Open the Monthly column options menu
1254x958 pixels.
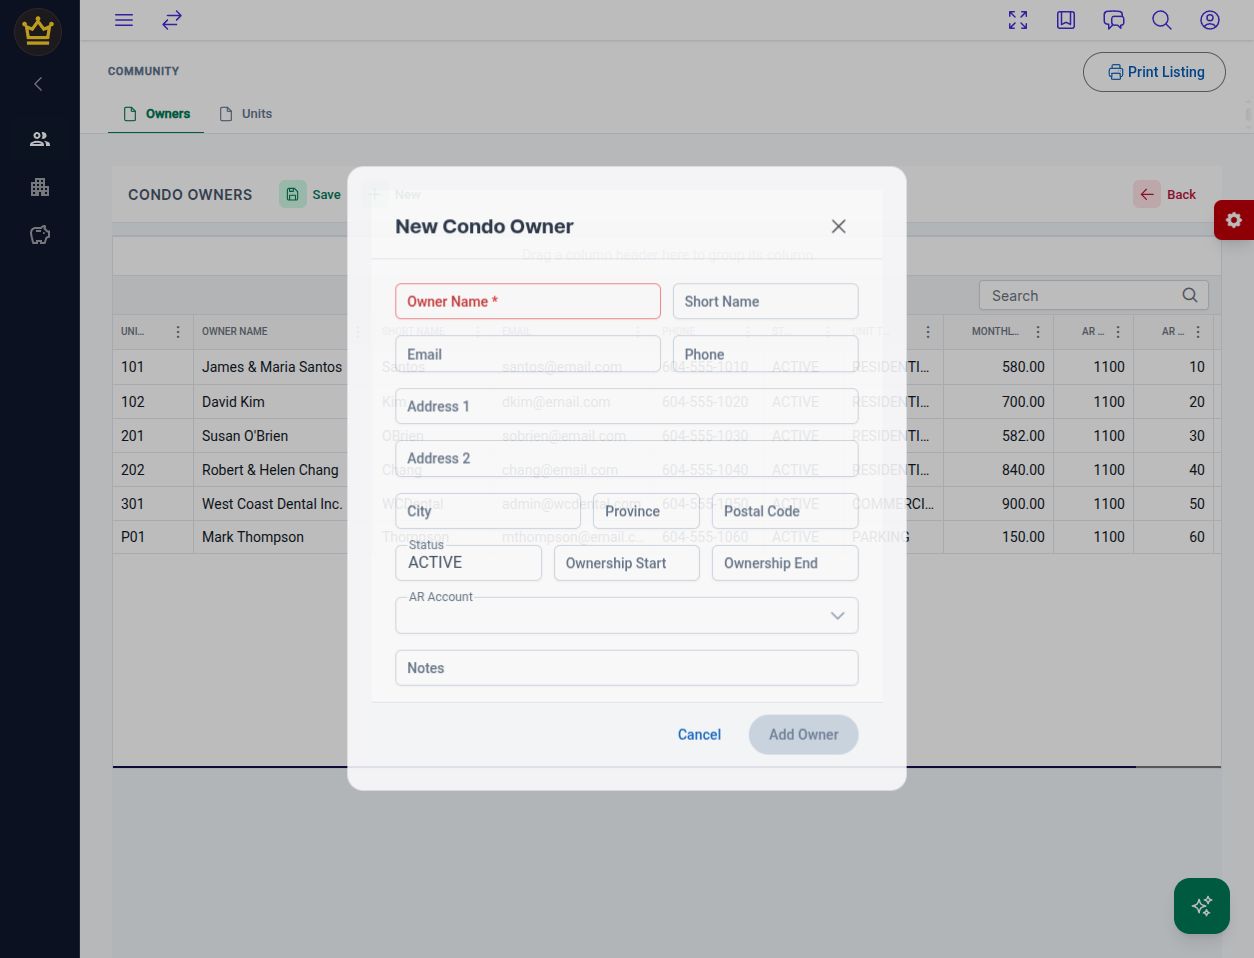(x=1038, y=332)
